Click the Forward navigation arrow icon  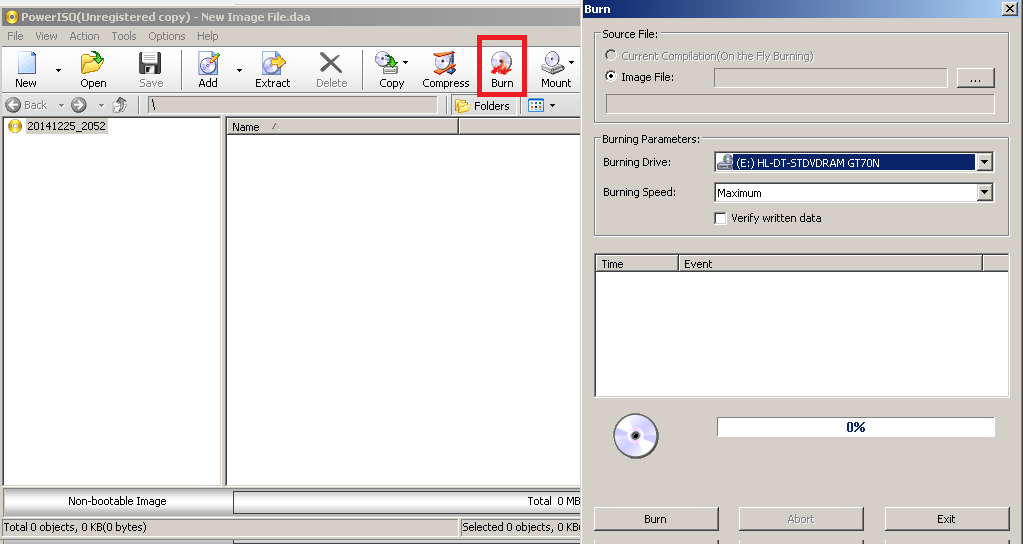point(79,104)
